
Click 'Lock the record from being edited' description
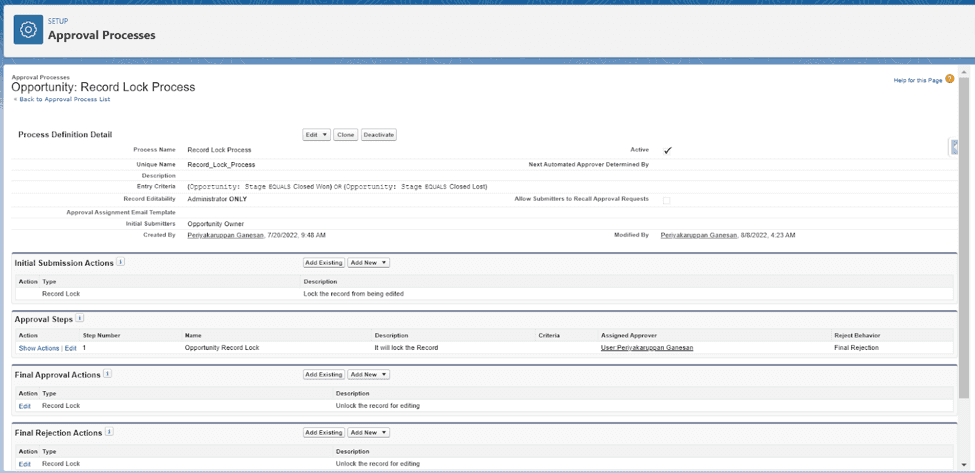coord(353,293)
